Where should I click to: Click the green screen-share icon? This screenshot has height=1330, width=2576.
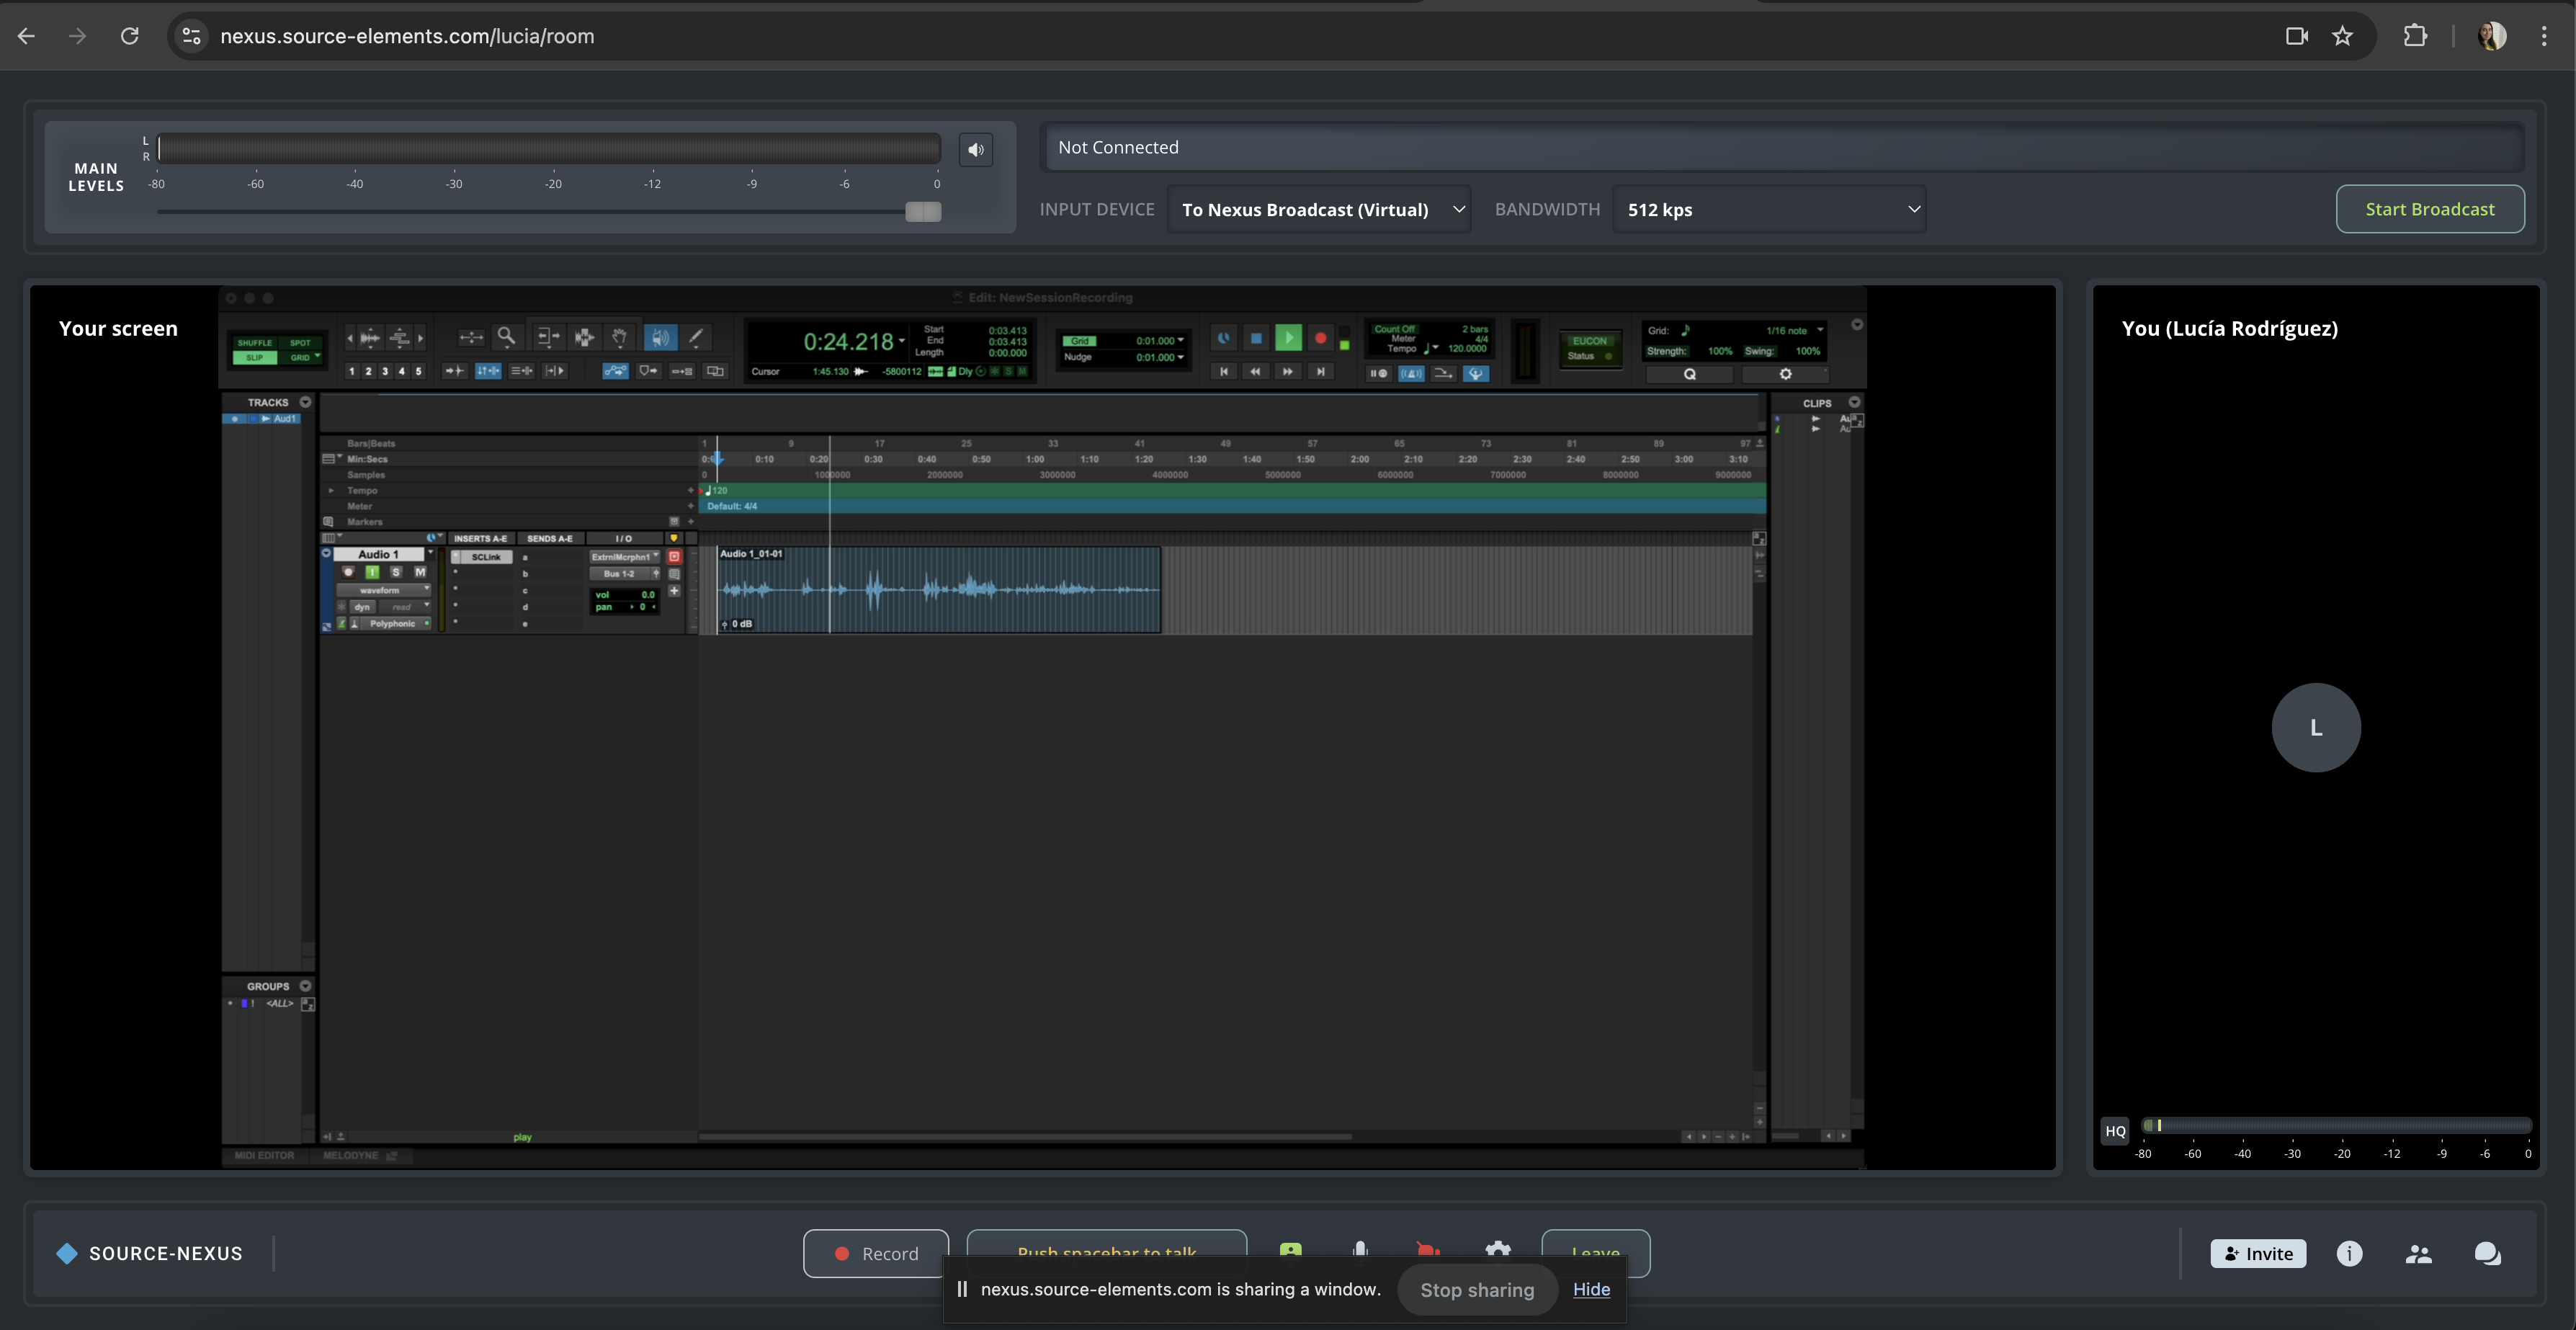point(1290,1248)
